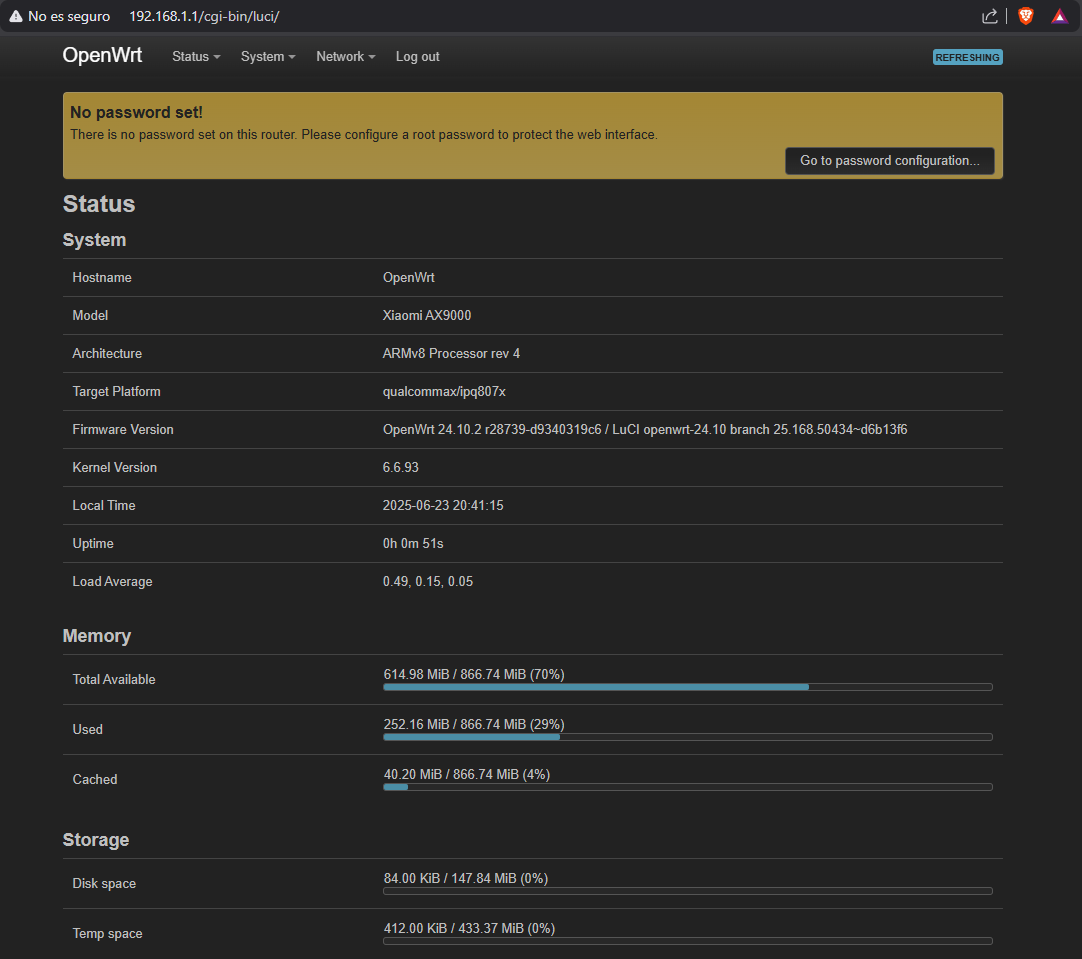Toggle the REFRESHING status badge
This screenshot has width=1082, height=959.
coord(967,58)
